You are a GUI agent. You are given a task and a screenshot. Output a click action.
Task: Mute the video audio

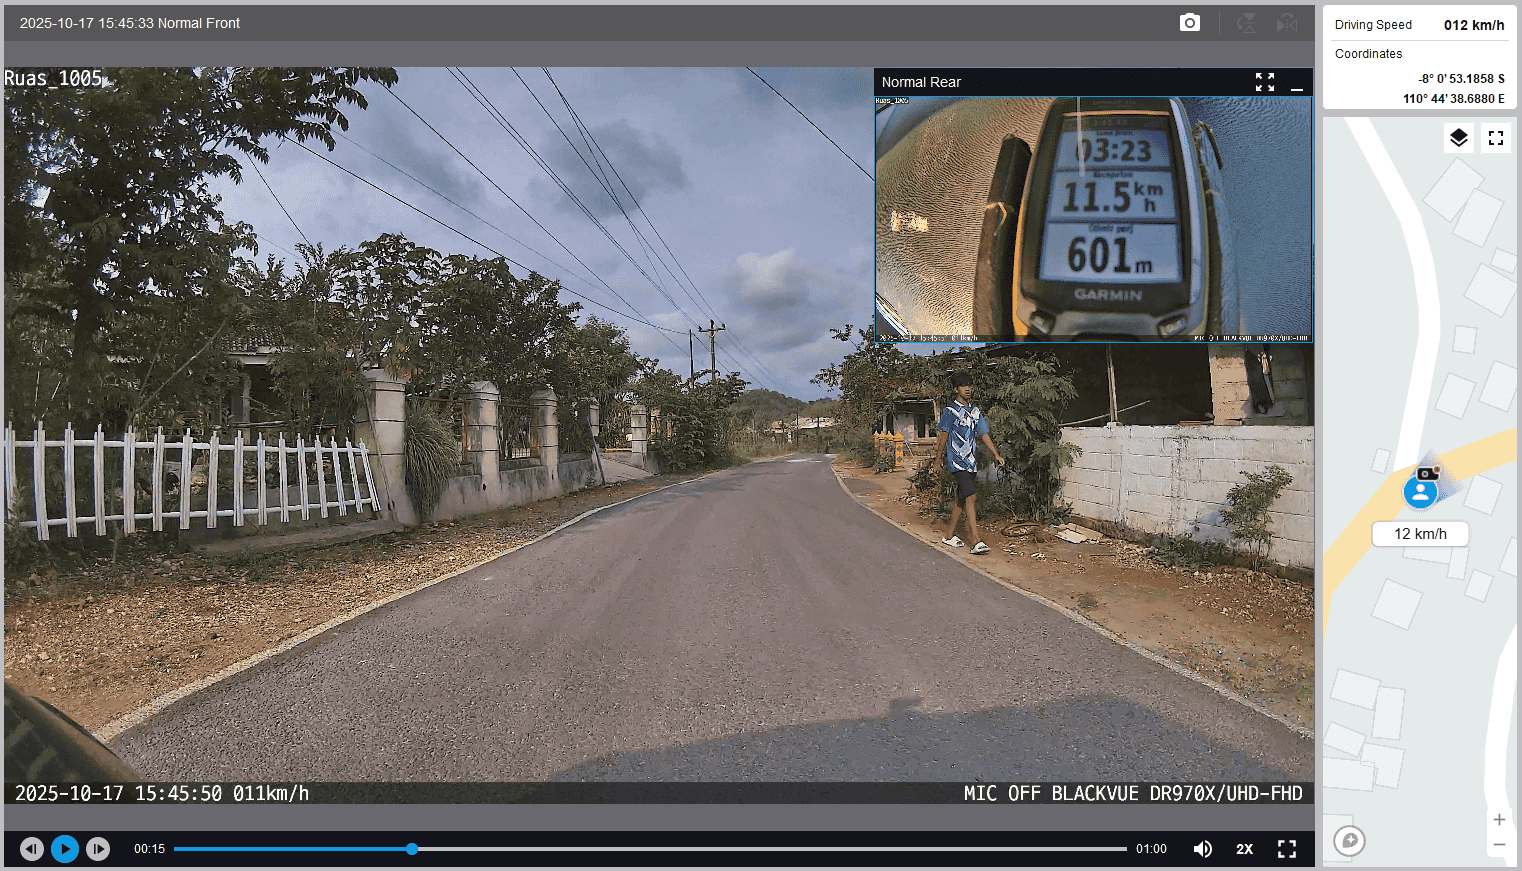(1203, 849)
